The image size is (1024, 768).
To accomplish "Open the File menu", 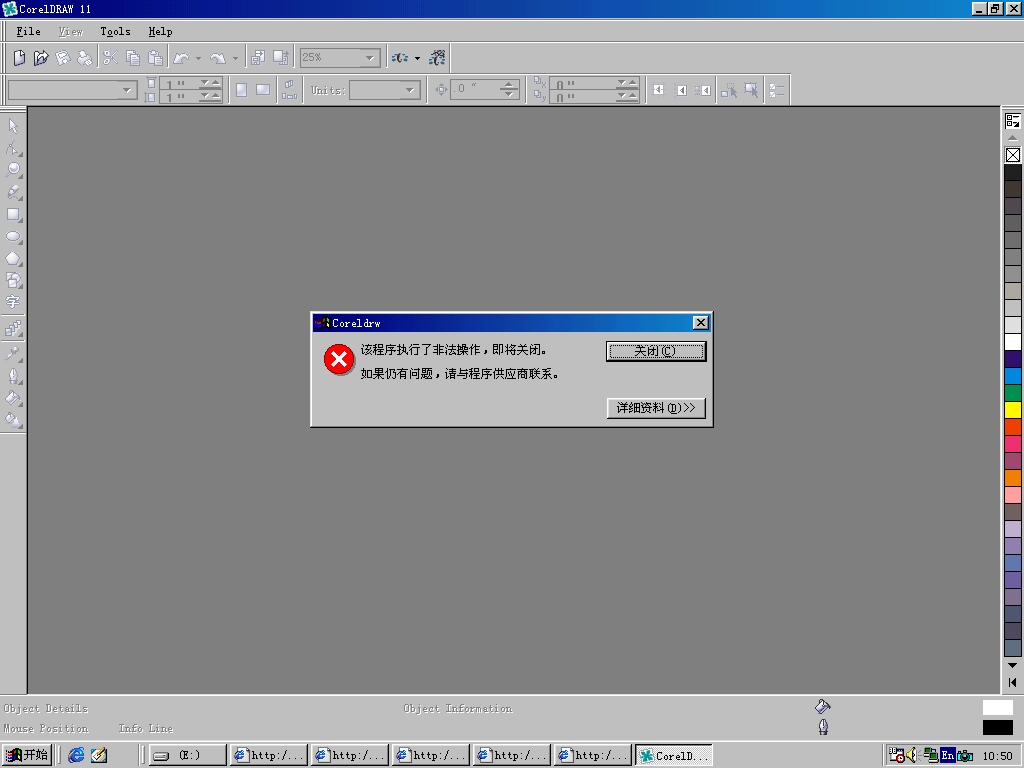I will tap(28, 31).
